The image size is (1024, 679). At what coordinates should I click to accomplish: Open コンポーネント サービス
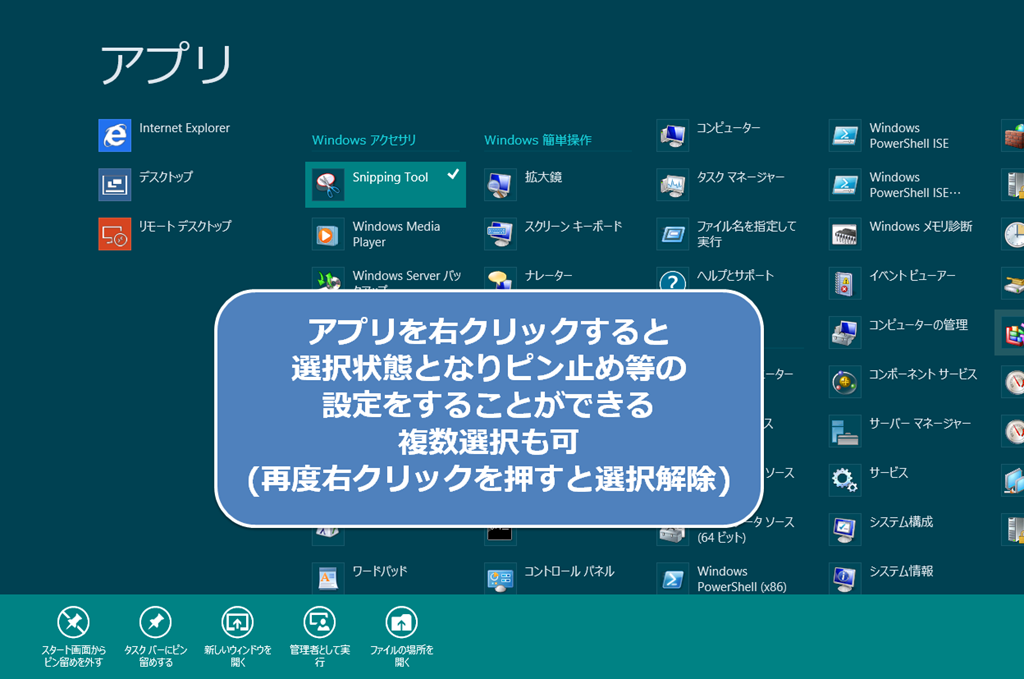(903, 381)
